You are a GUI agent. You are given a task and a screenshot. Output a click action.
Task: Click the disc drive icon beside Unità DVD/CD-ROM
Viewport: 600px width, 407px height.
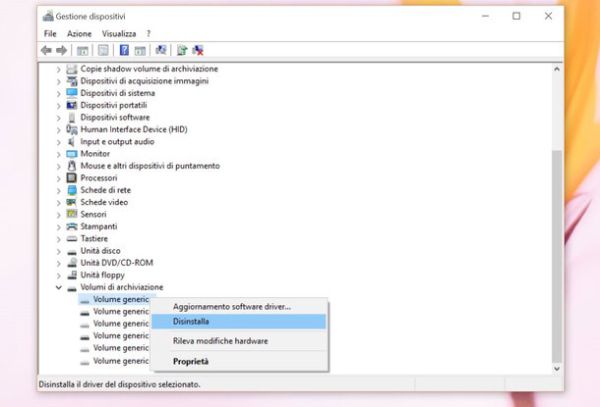tap(72, 263)
